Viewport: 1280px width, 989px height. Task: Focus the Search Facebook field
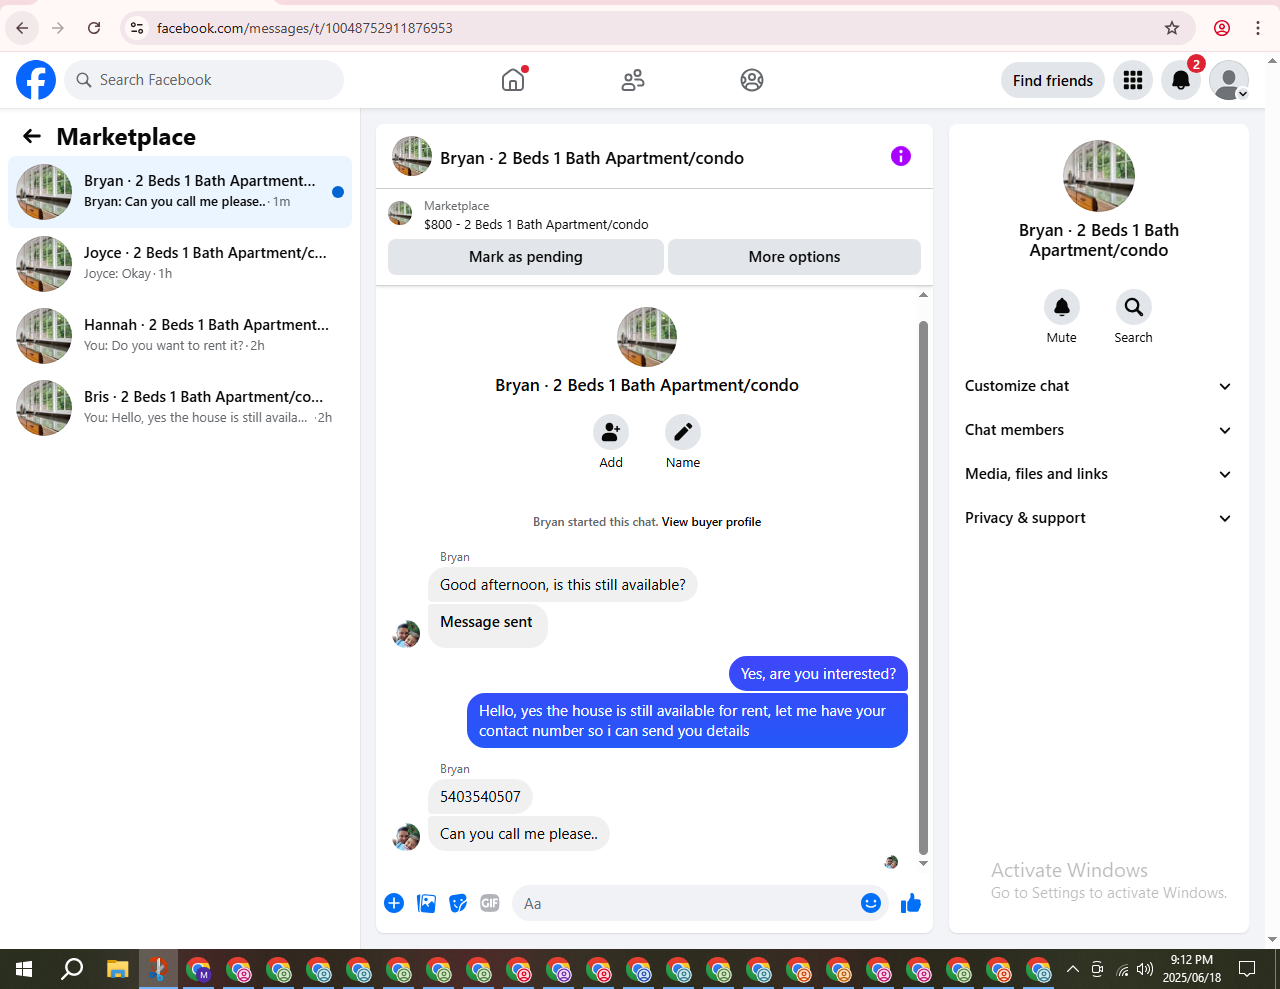204,80
